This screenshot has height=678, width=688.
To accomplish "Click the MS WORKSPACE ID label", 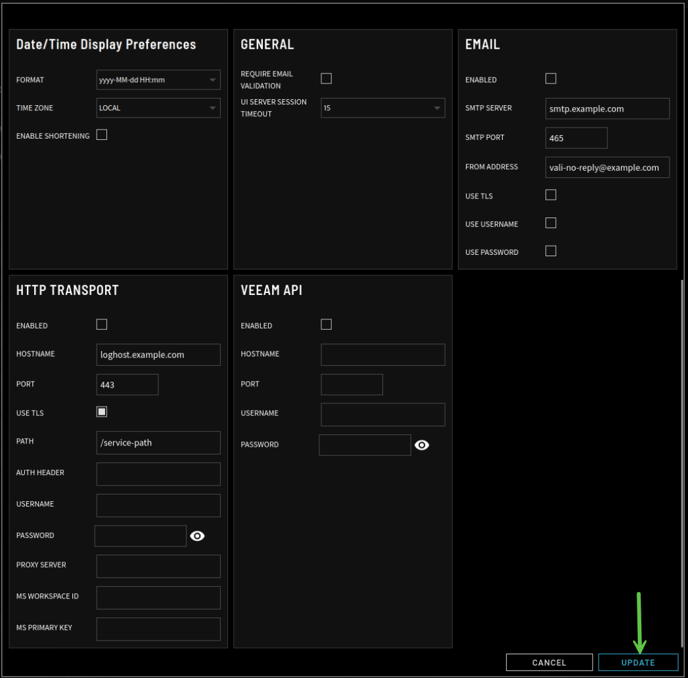I will [x=47, y=596].
